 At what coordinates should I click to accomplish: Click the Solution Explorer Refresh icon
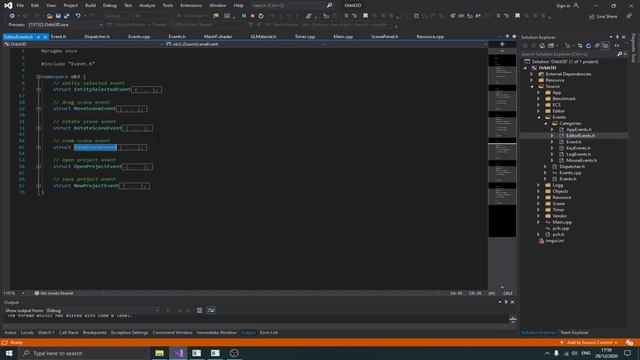(x=588, y=46)
